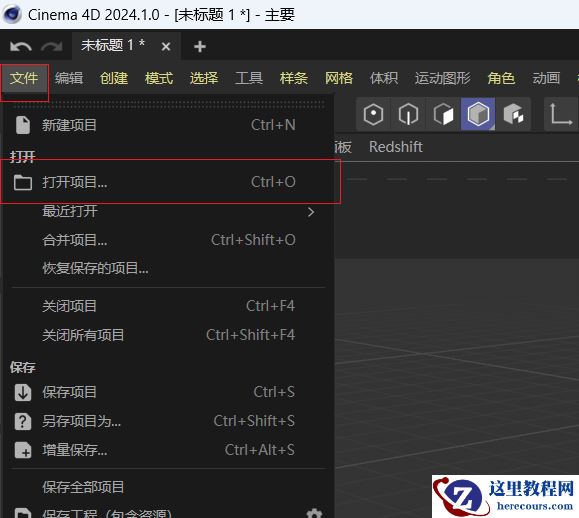Select the Texture mode checkered cube icon
Image resolution: width=579 pixels, height=518 pixels.
pyautogui.click(x=513, y=114)
